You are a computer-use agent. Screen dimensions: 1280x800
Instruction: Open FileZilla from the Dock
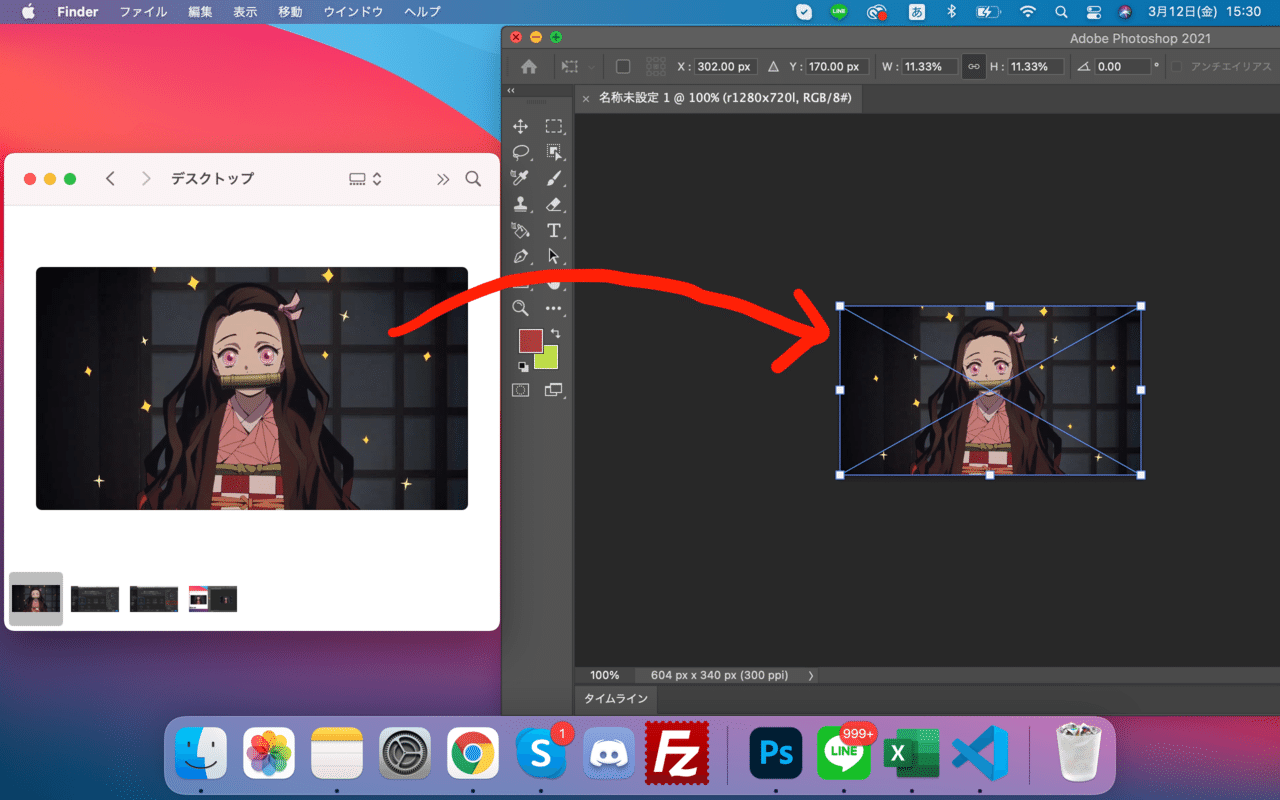pyautogui.click(x=677, y=753)
